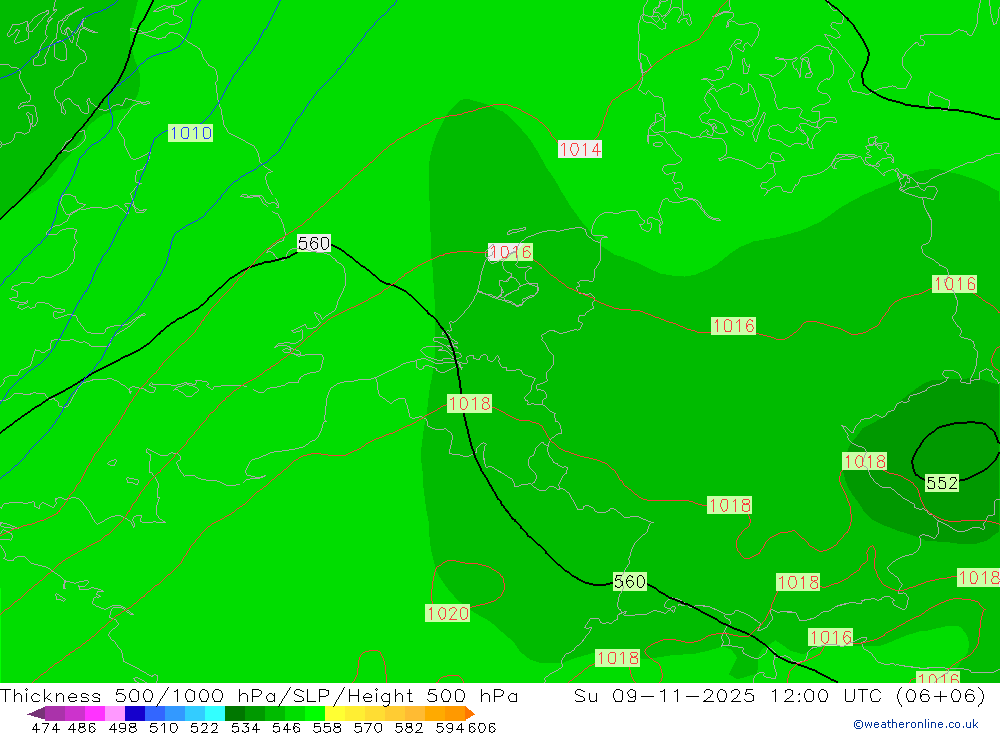Pick the cyan swatch in the legend

click(215, 713)
